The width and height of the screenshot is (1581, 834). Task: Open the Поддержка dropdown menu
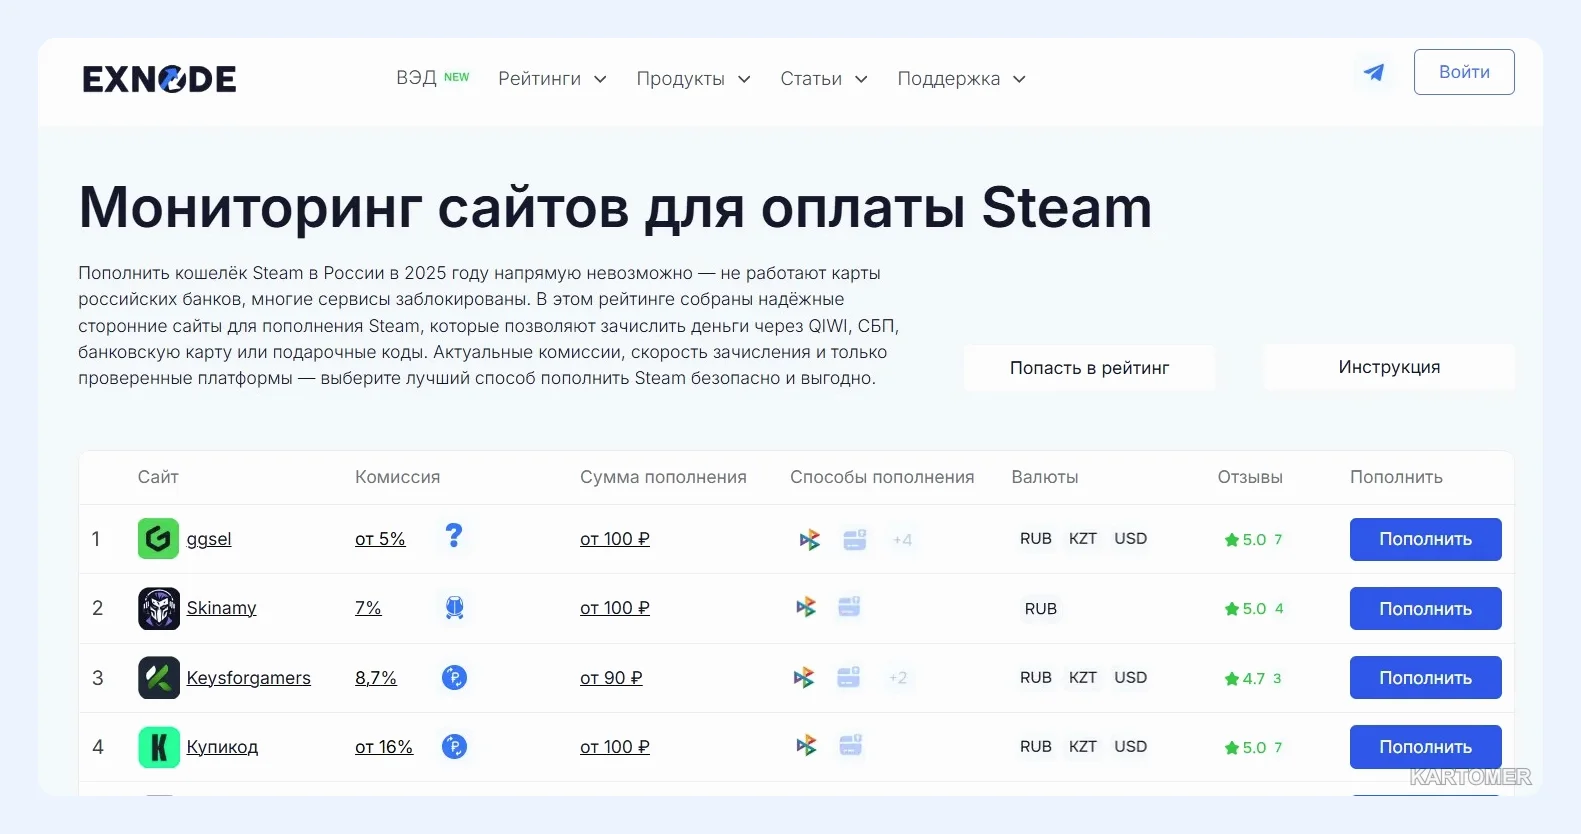[962, 79]
